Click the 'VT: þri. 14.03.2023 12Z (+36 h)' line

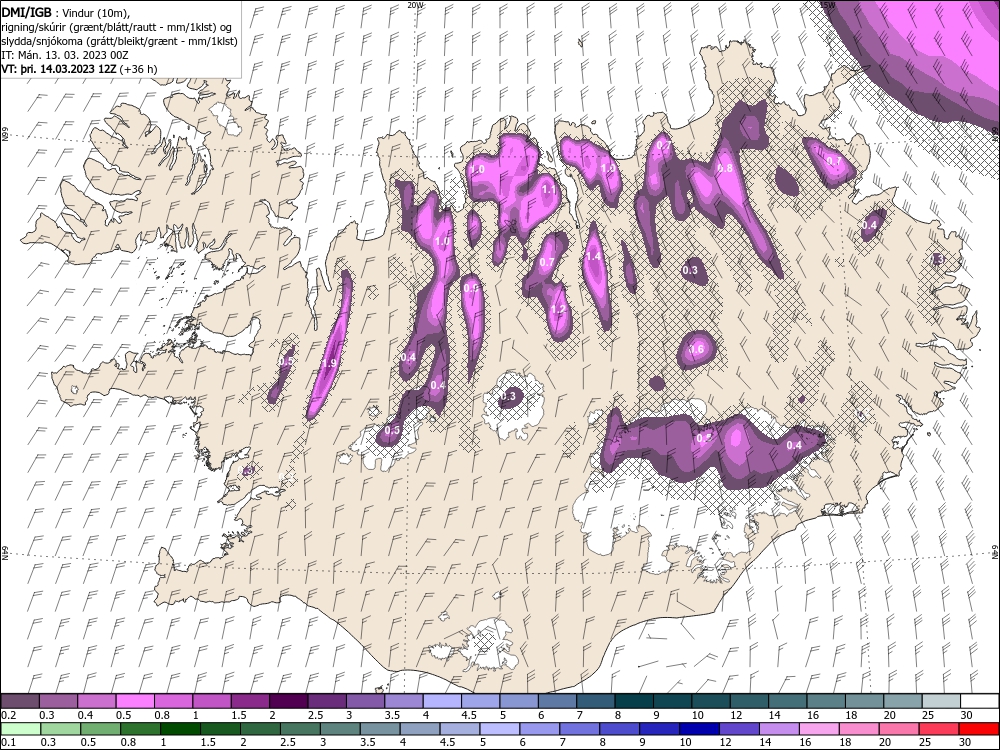point(80,69)
